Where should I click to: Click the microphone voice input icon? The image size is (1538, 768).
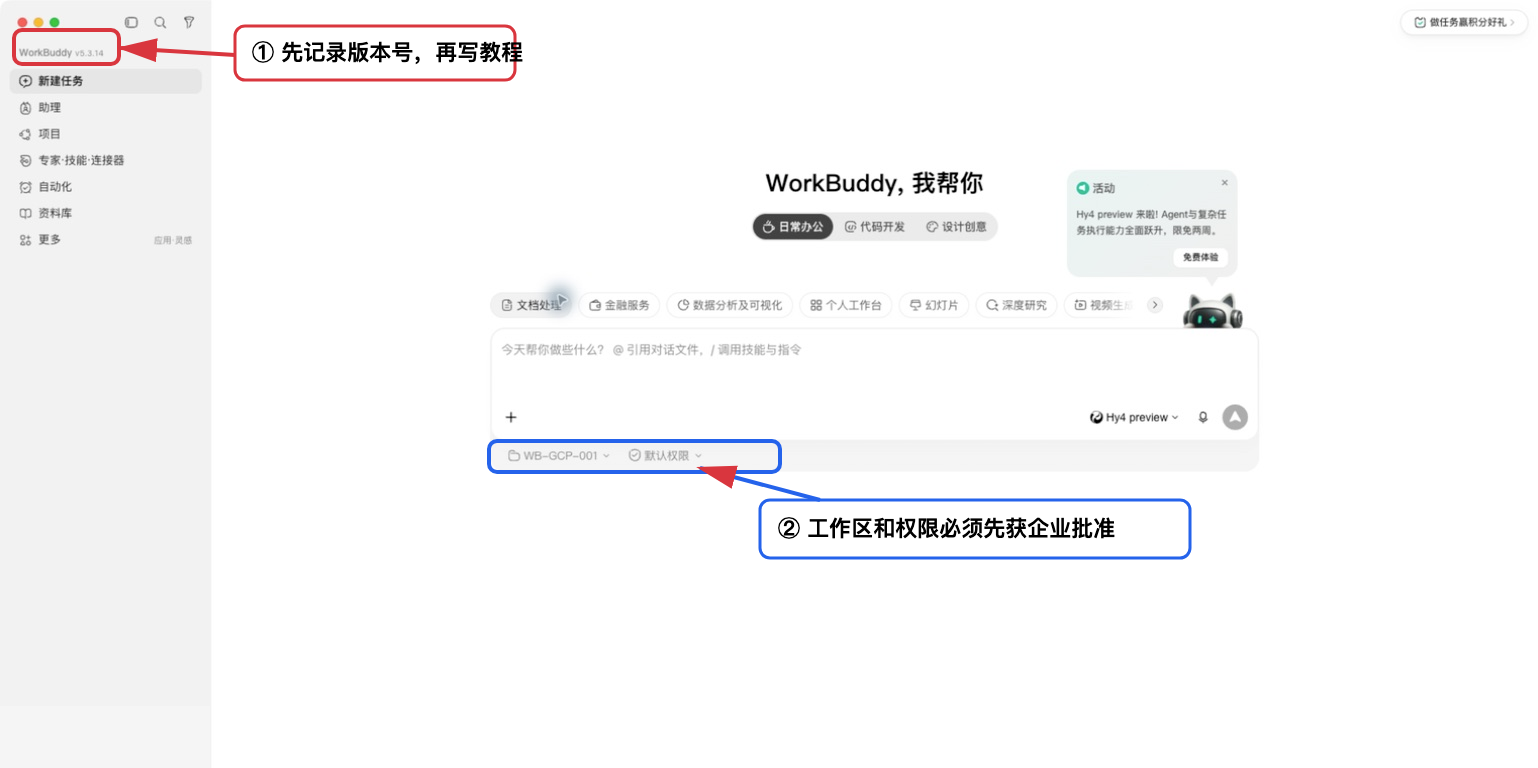coord(1203,418)
